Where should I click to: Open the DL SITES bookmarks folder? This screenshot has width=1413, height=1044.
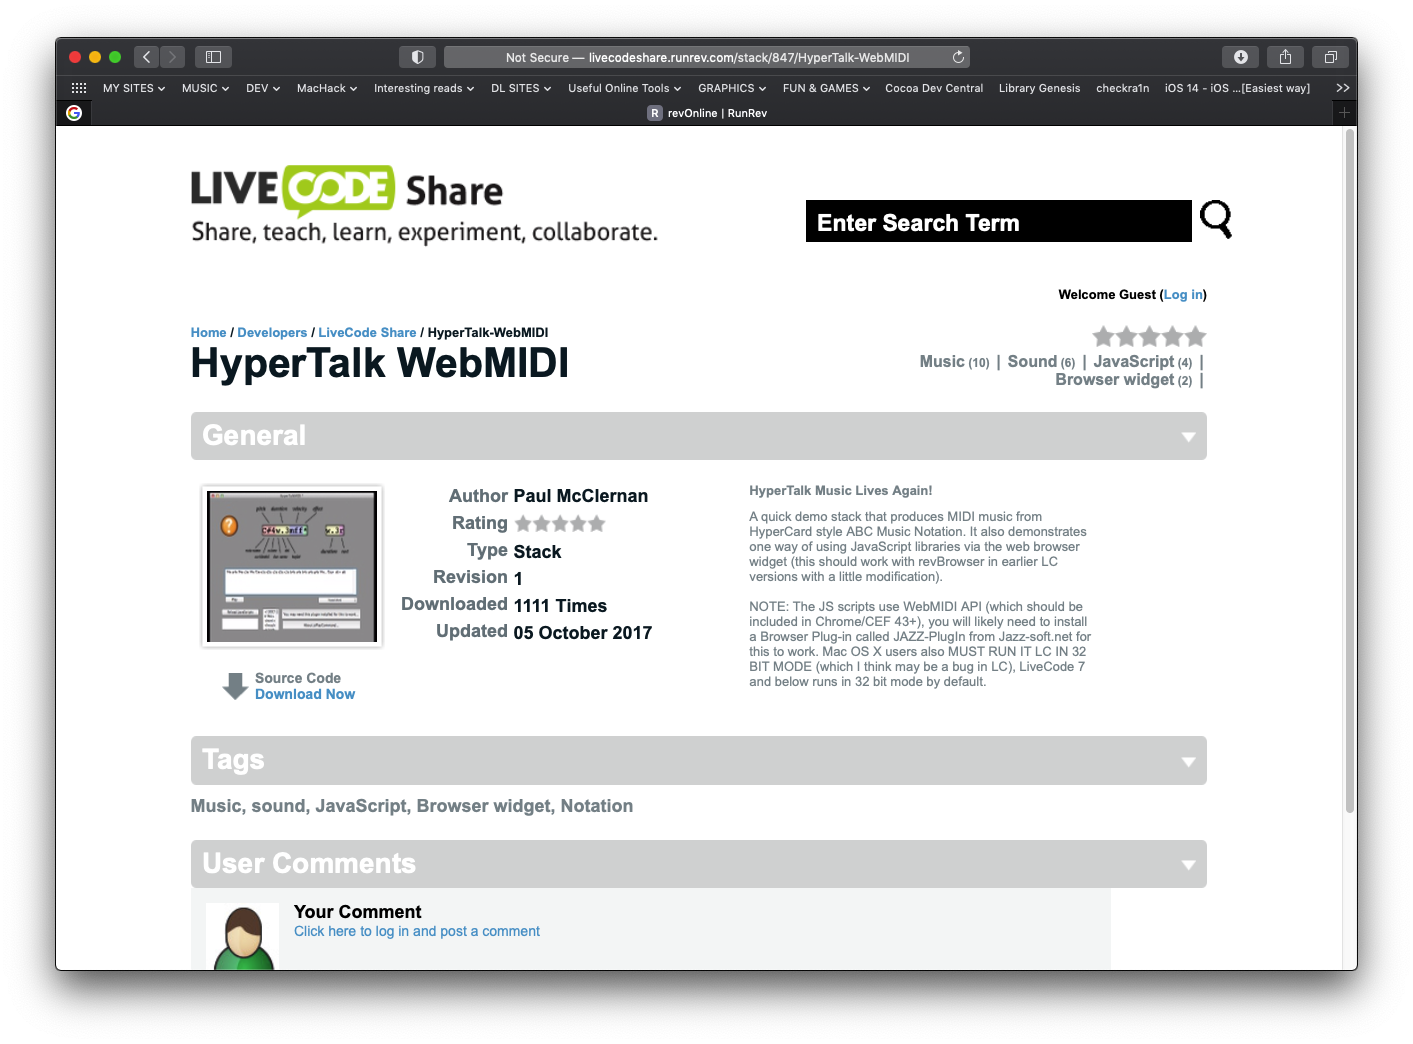(521, 88)
